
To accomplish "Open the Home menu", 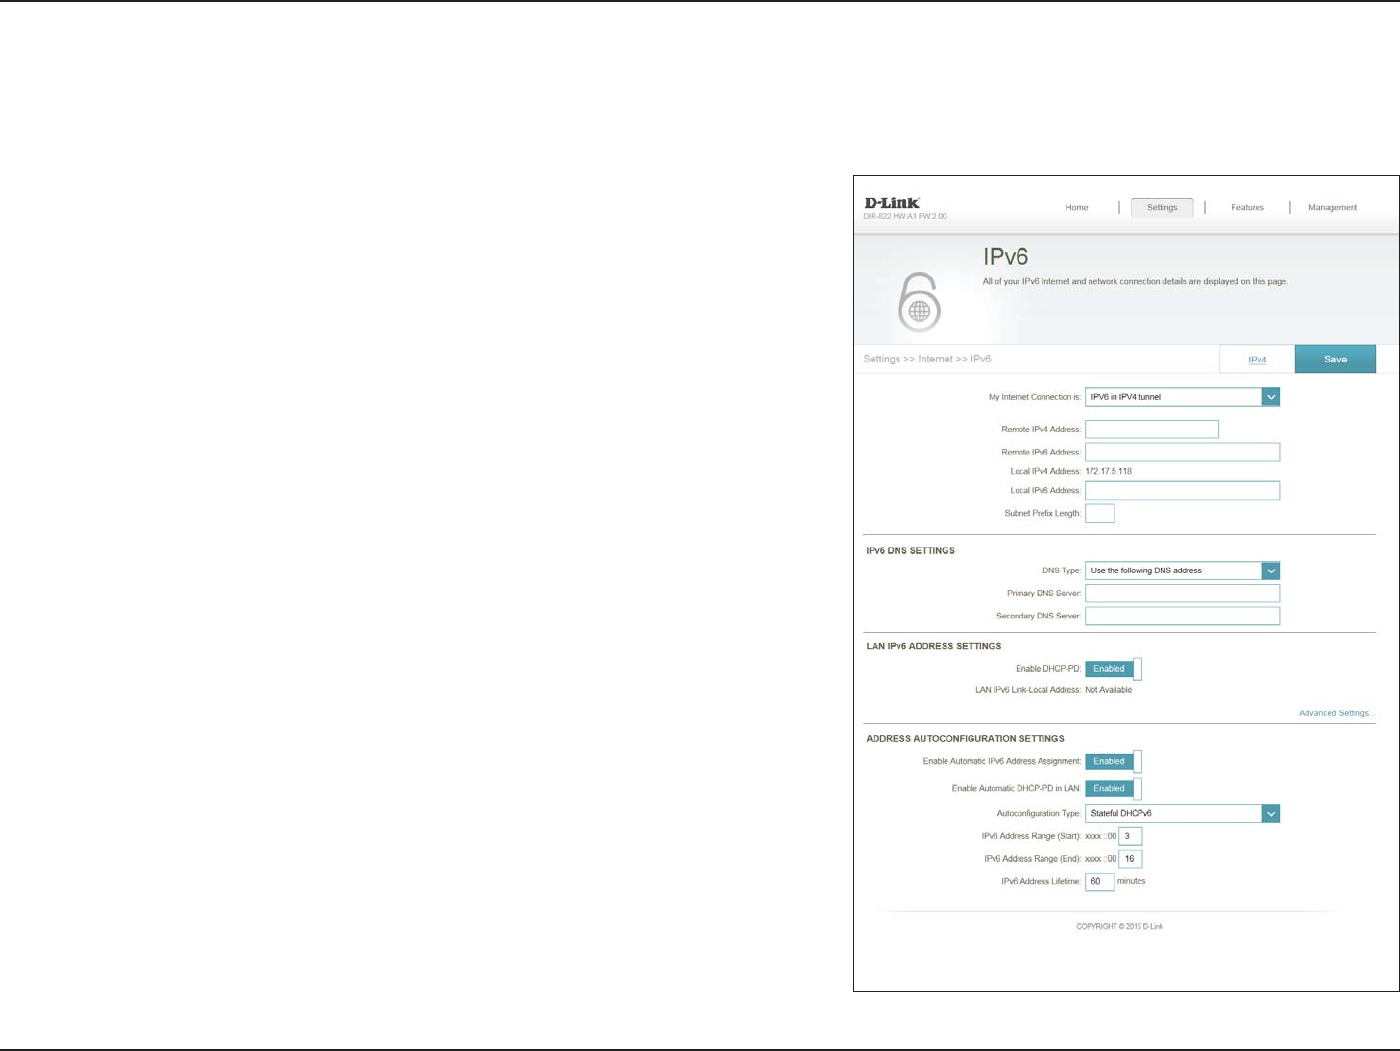I will [1077, 208].
